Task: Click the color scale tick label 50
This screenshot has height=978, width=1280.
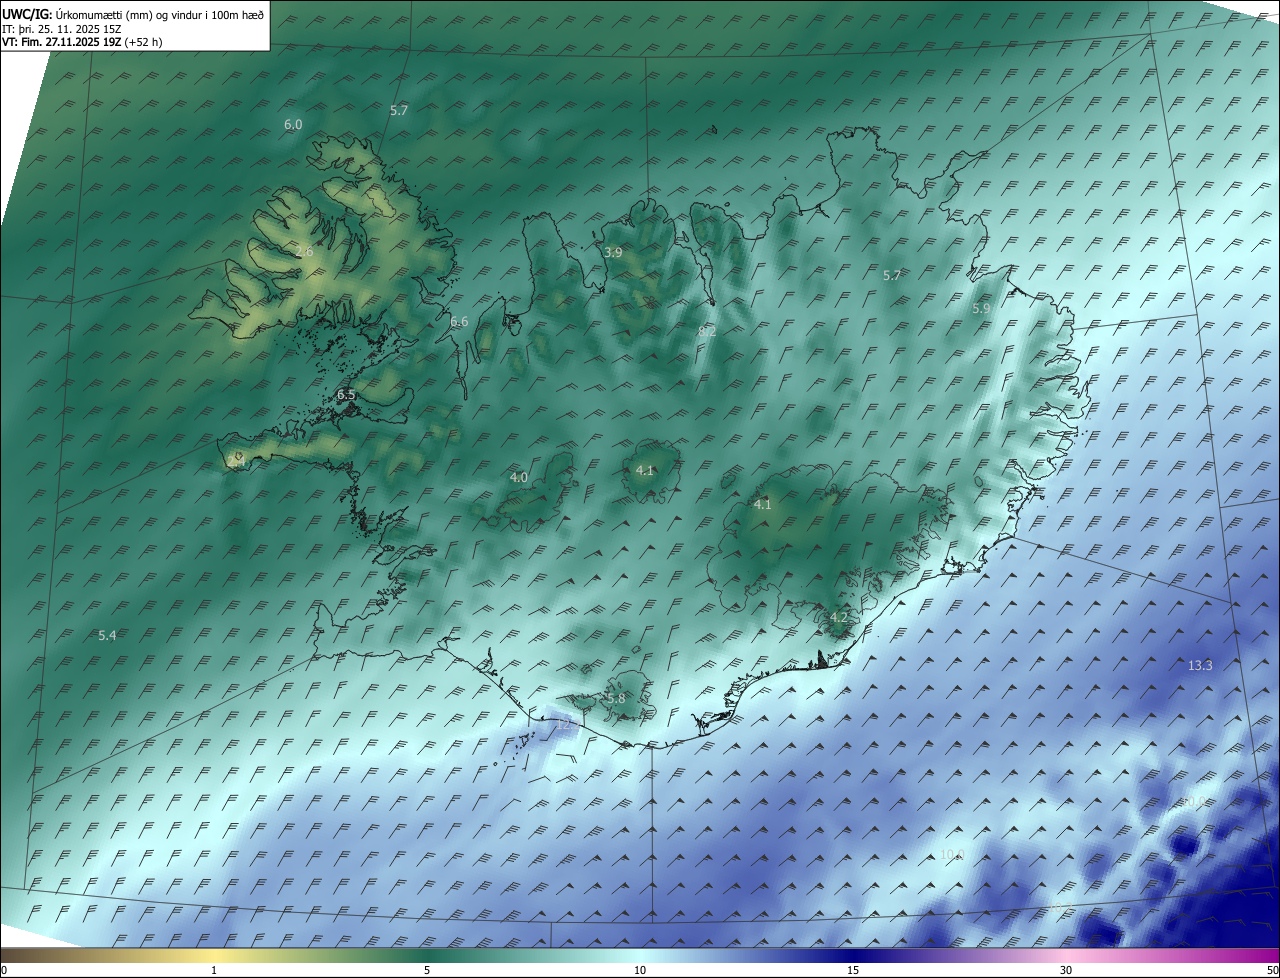Action: 1272,970
